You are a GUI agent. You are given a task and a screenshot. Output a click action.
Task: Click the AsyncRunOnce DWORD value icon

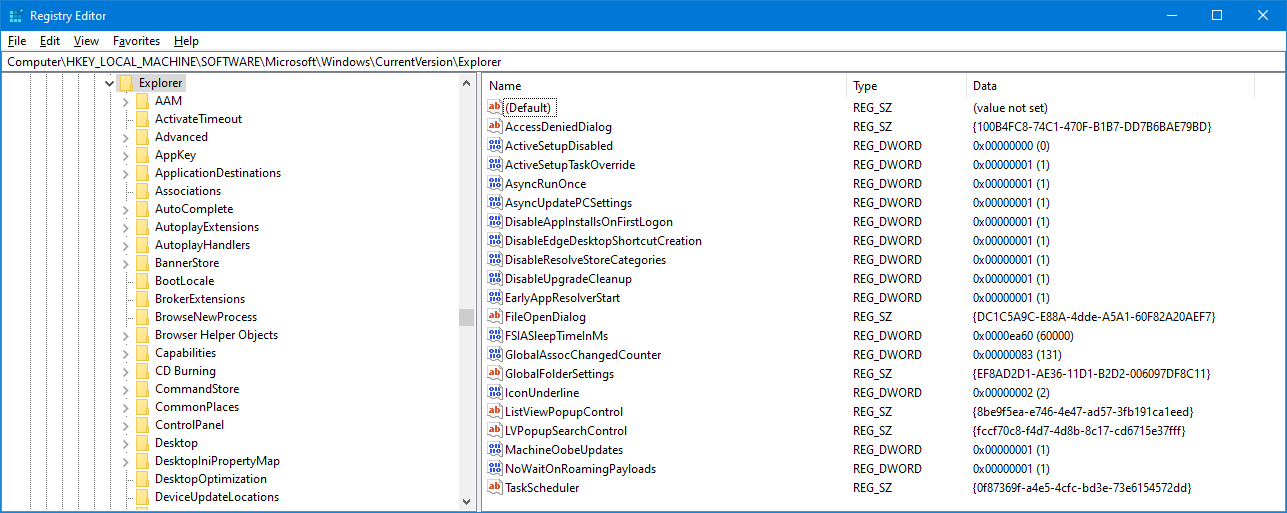click(x=495, y=184)
